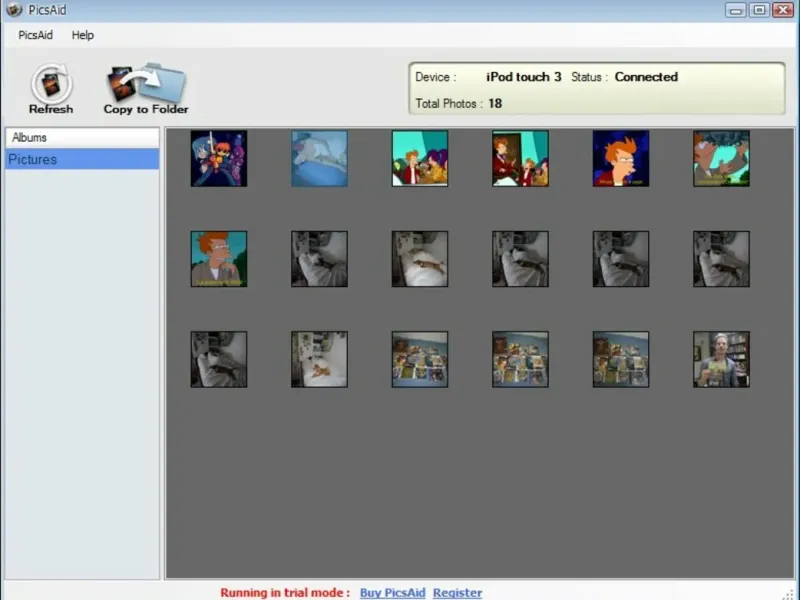Follow the Register link
Viewport: 800px width, 600px height.
click(x=457, y=592)
